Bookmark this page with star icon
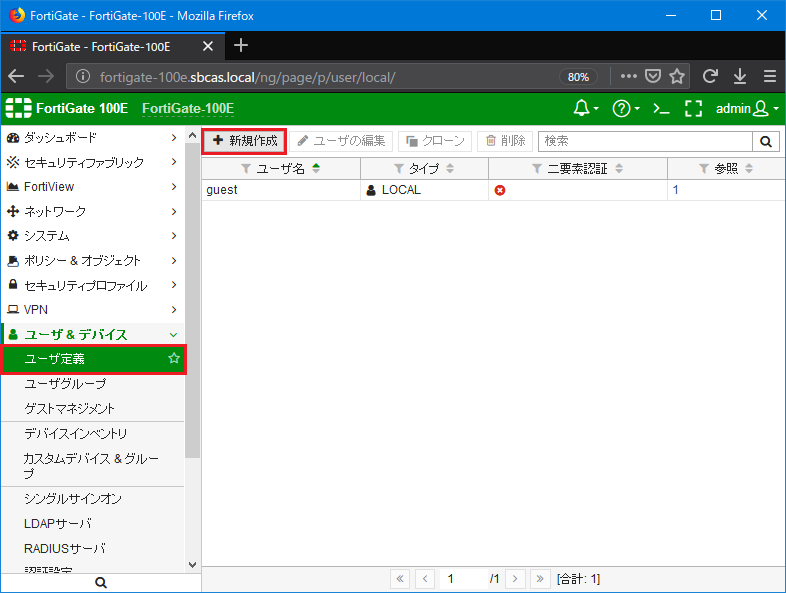 (677, 77)
